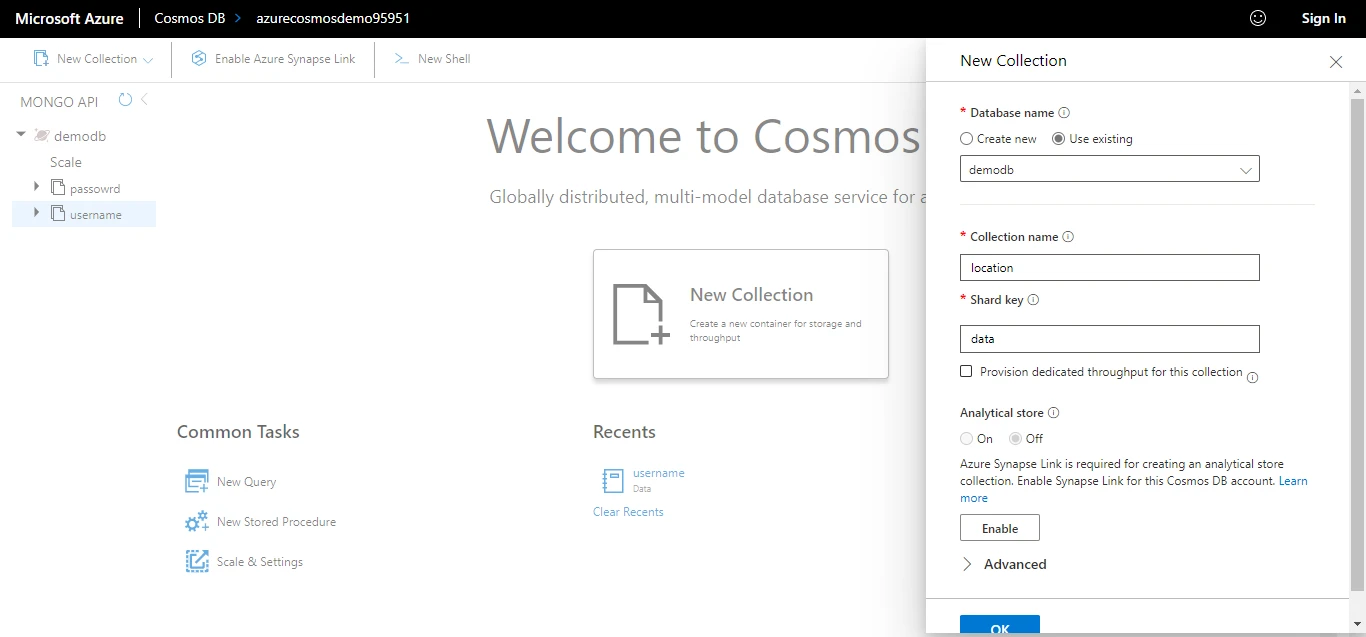1366x637 pixels.
Task: Click the Shard key info icon
Action: pos(1033,300)
